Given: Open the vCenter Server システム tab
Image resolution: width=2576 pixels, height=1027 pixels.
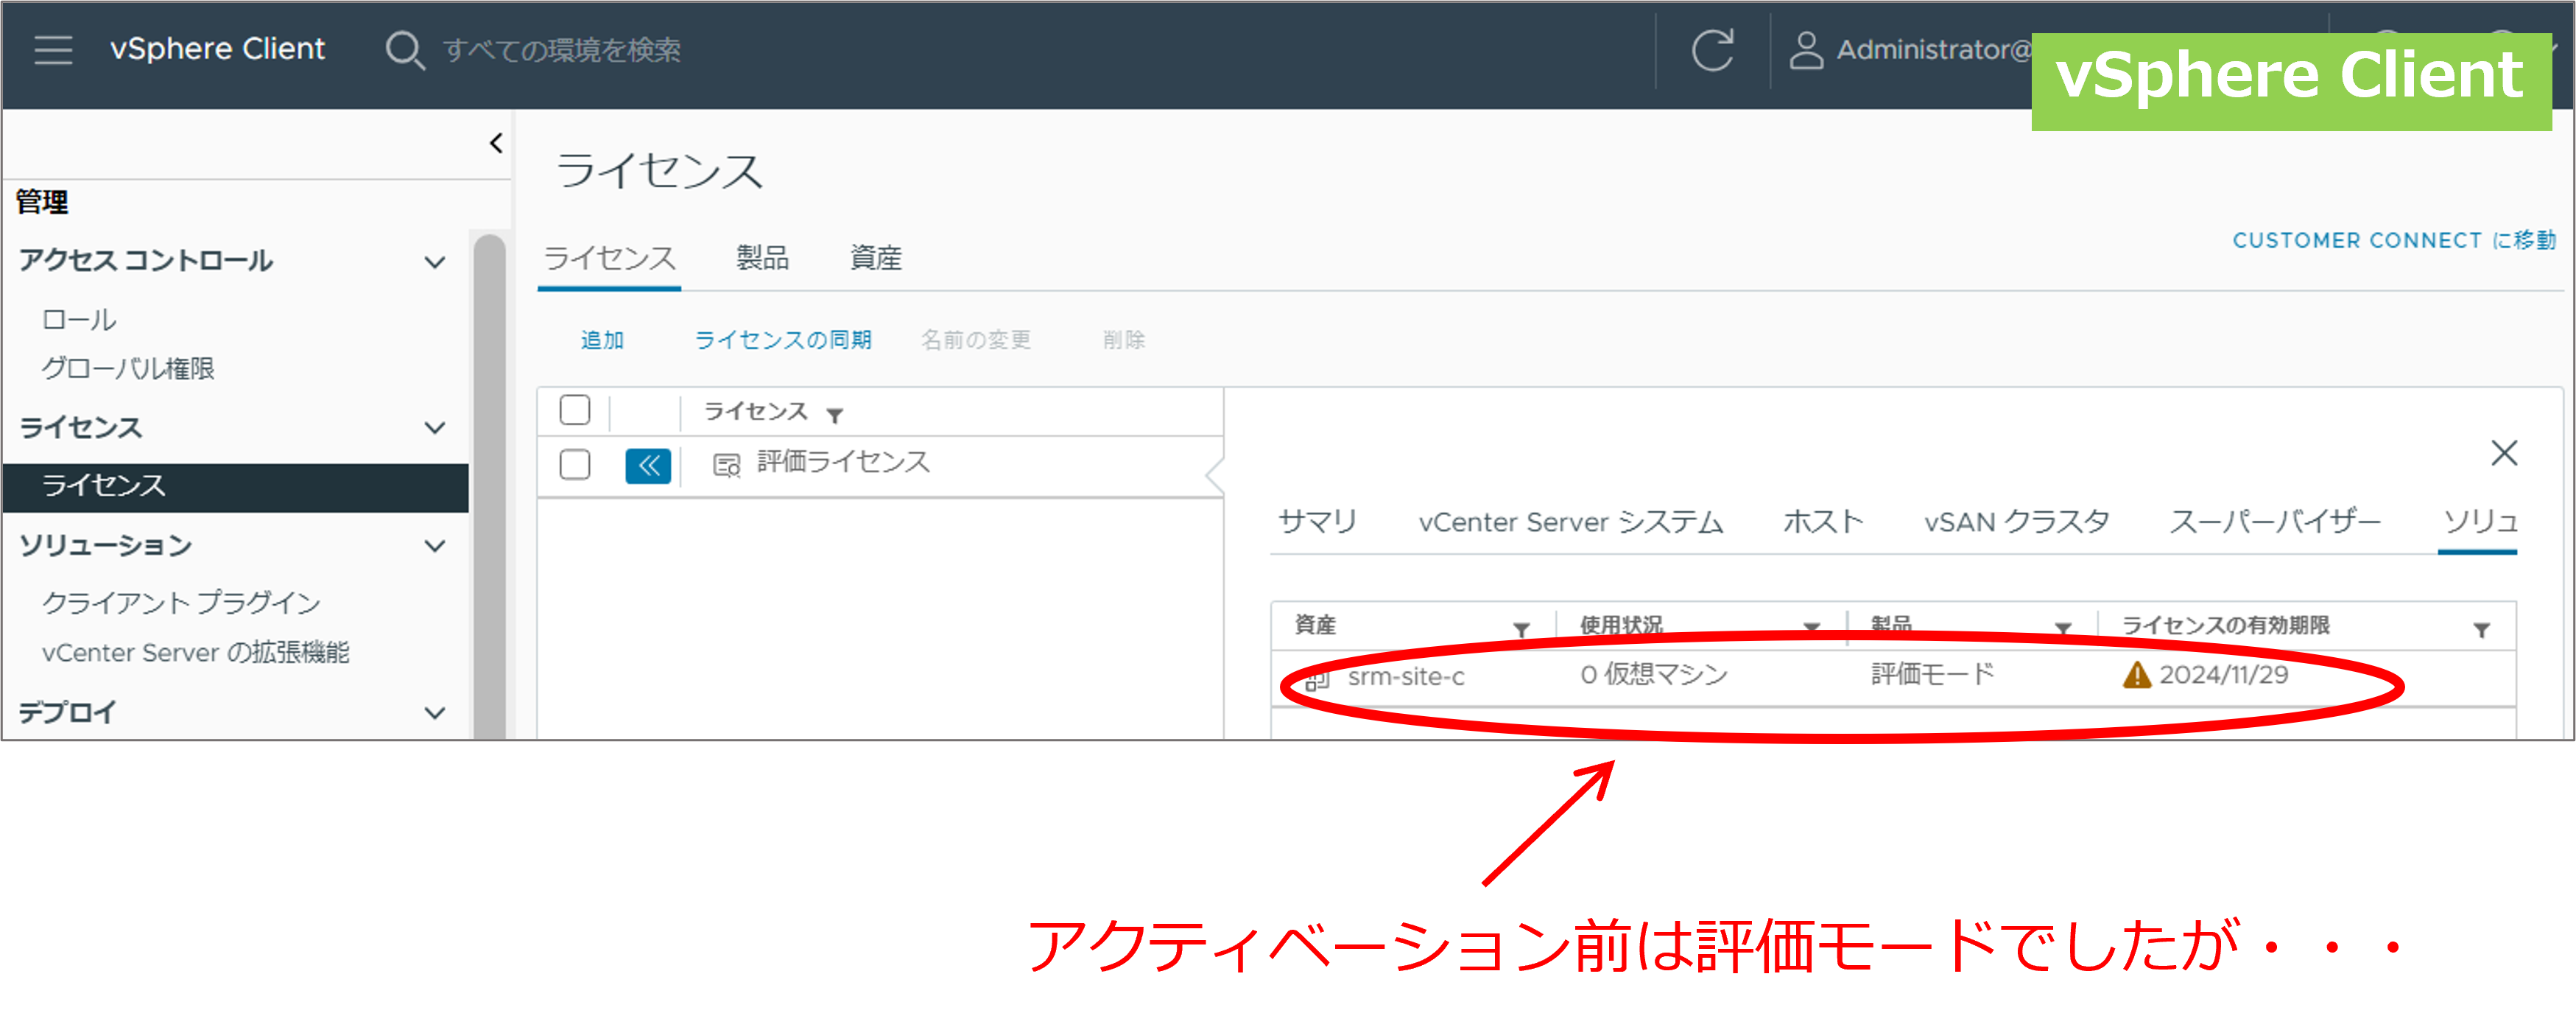Looking at the screenshot, I should click(x=1570, y=522).
